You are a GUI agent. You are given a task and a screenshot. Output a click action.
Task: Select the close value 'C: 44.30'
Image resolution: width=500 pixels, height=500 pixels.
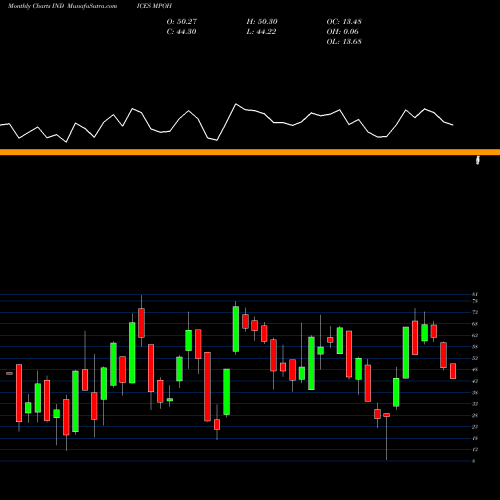[181, 31]
